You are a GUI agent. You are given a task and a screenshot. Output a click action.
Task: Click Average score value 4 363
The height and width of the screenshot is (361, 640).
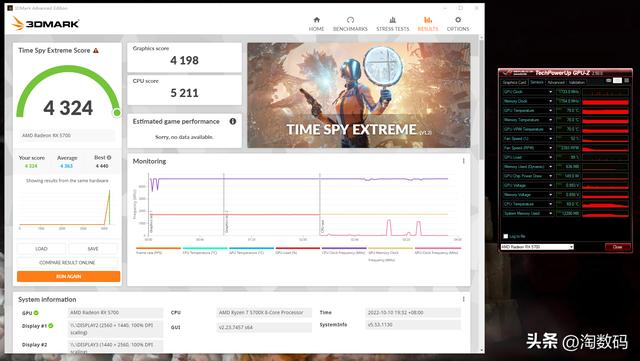click(x=66, y=166)
